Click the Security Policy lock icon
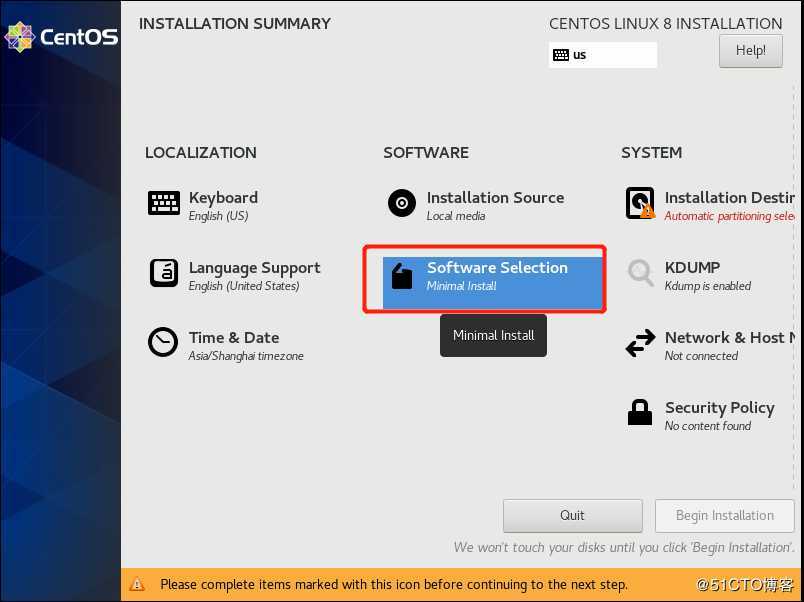The height and width of the screenshot is (602, 804). [640, 412]
